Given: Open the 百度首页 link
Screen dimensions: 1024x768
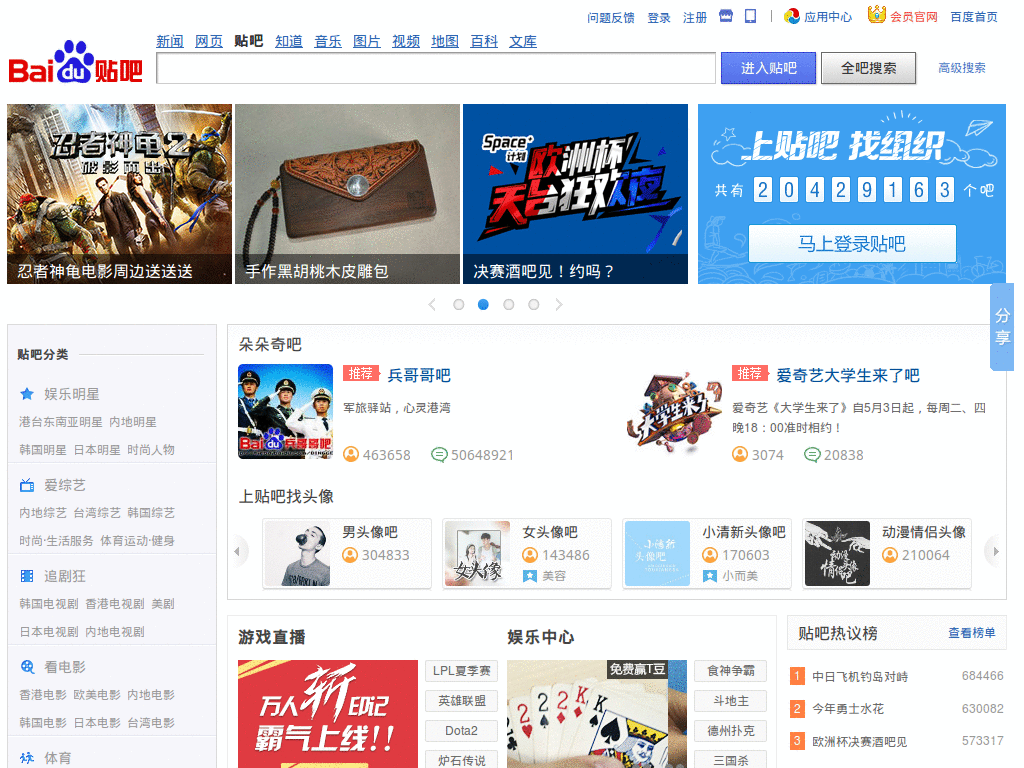Looking at the screenshot, I should 974,17.
